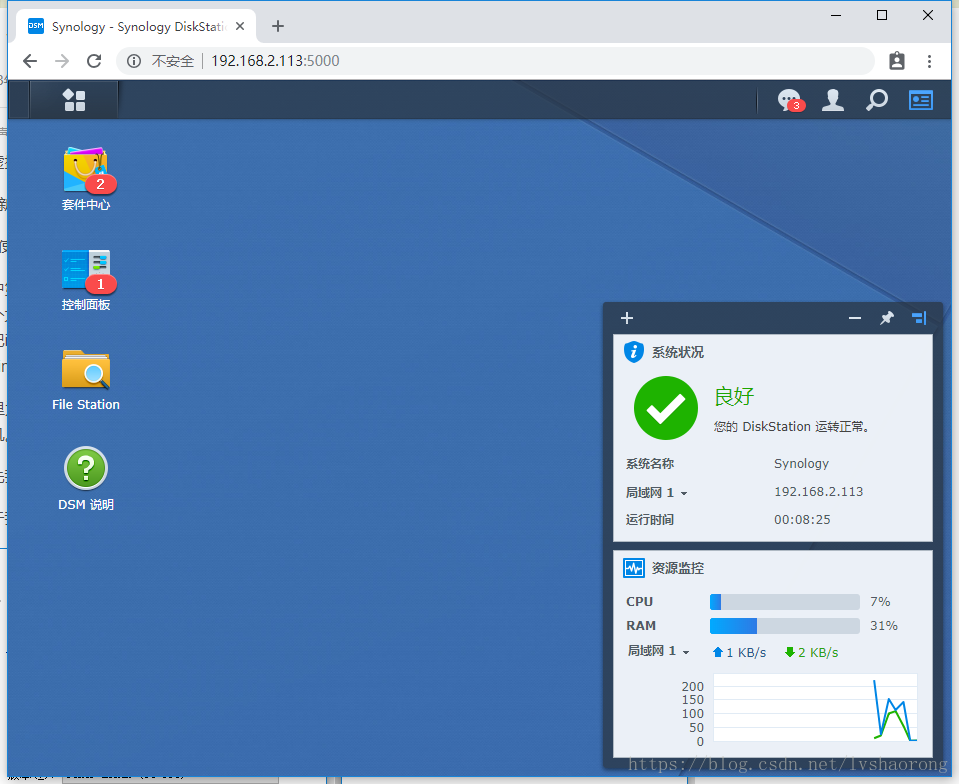
Task: Click the 运行时间 label
Action: click(x=650, y=520)
